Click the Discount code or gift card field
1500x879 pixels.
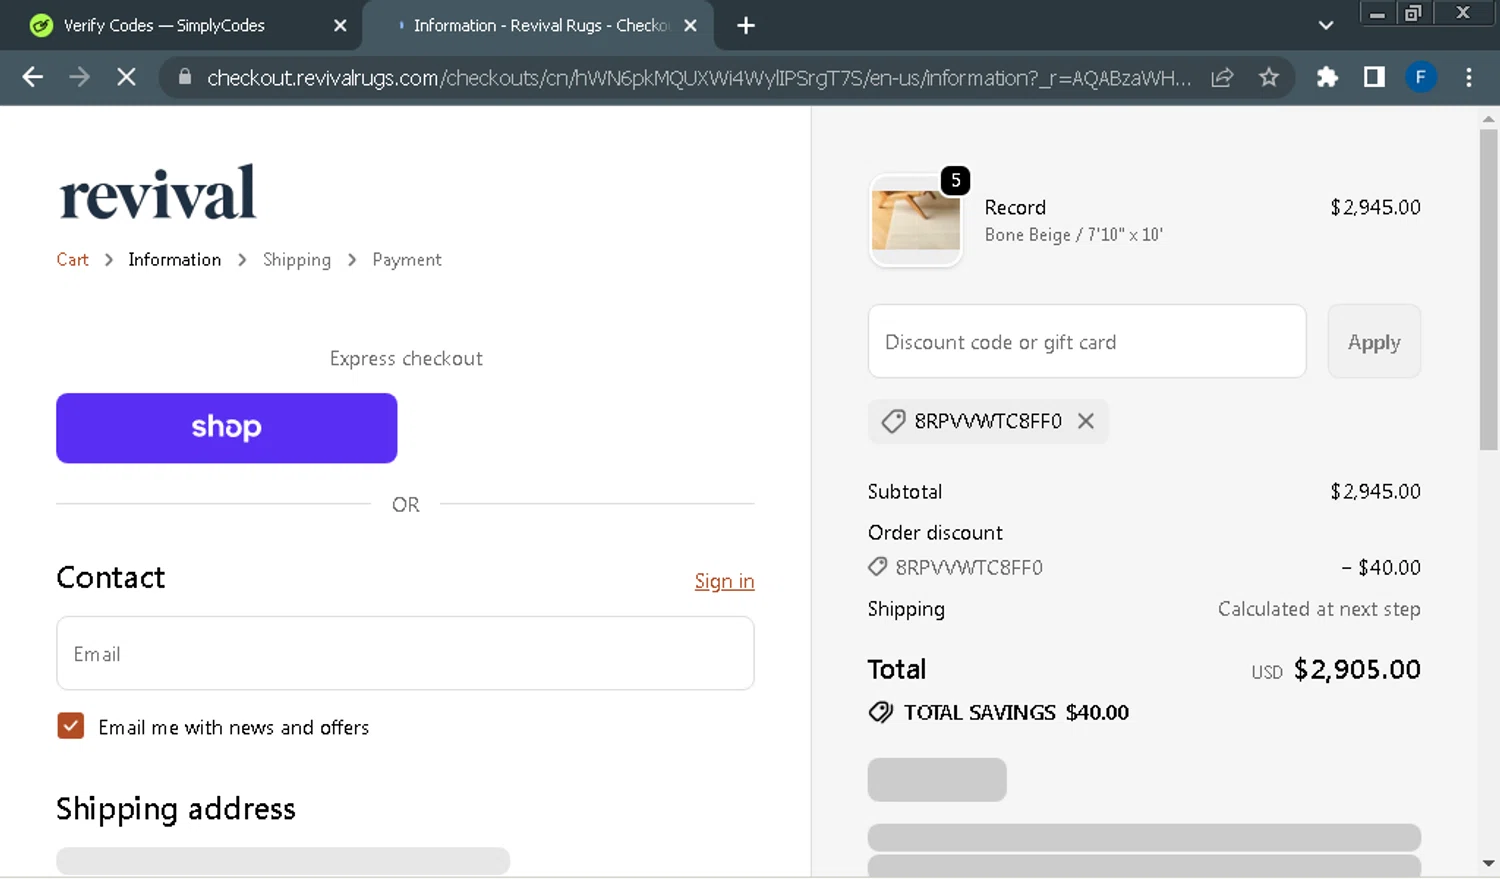(x=1087, y=341)
